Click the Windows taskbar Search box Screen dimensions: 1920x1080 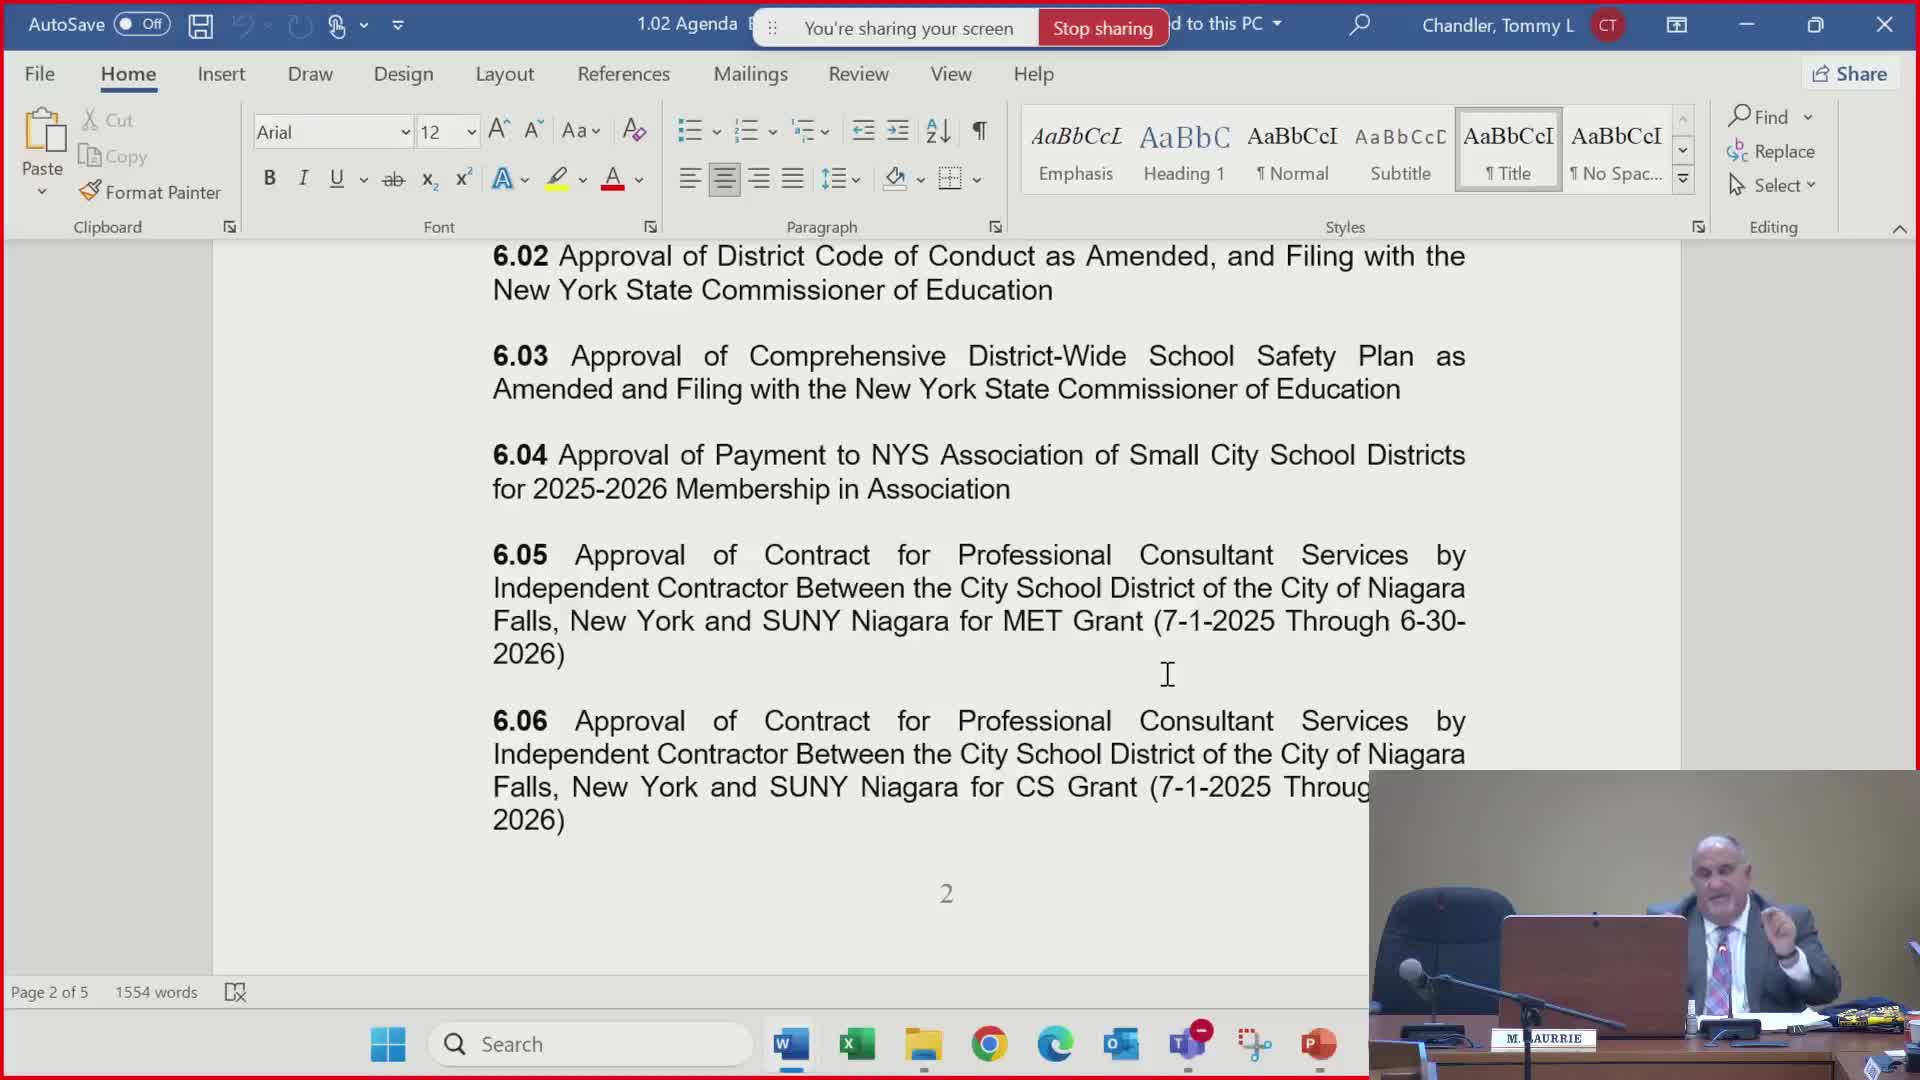pos(590,1044)
